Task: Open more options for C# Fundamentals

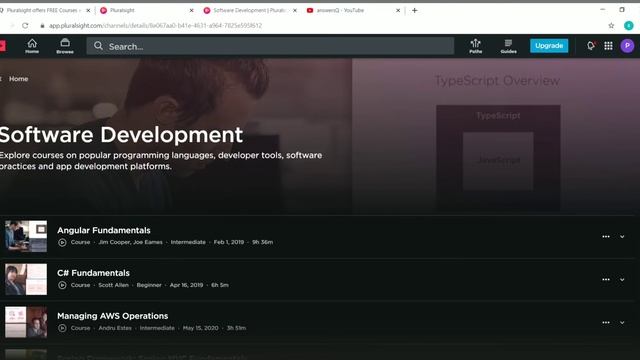Action: click(606, 280)
